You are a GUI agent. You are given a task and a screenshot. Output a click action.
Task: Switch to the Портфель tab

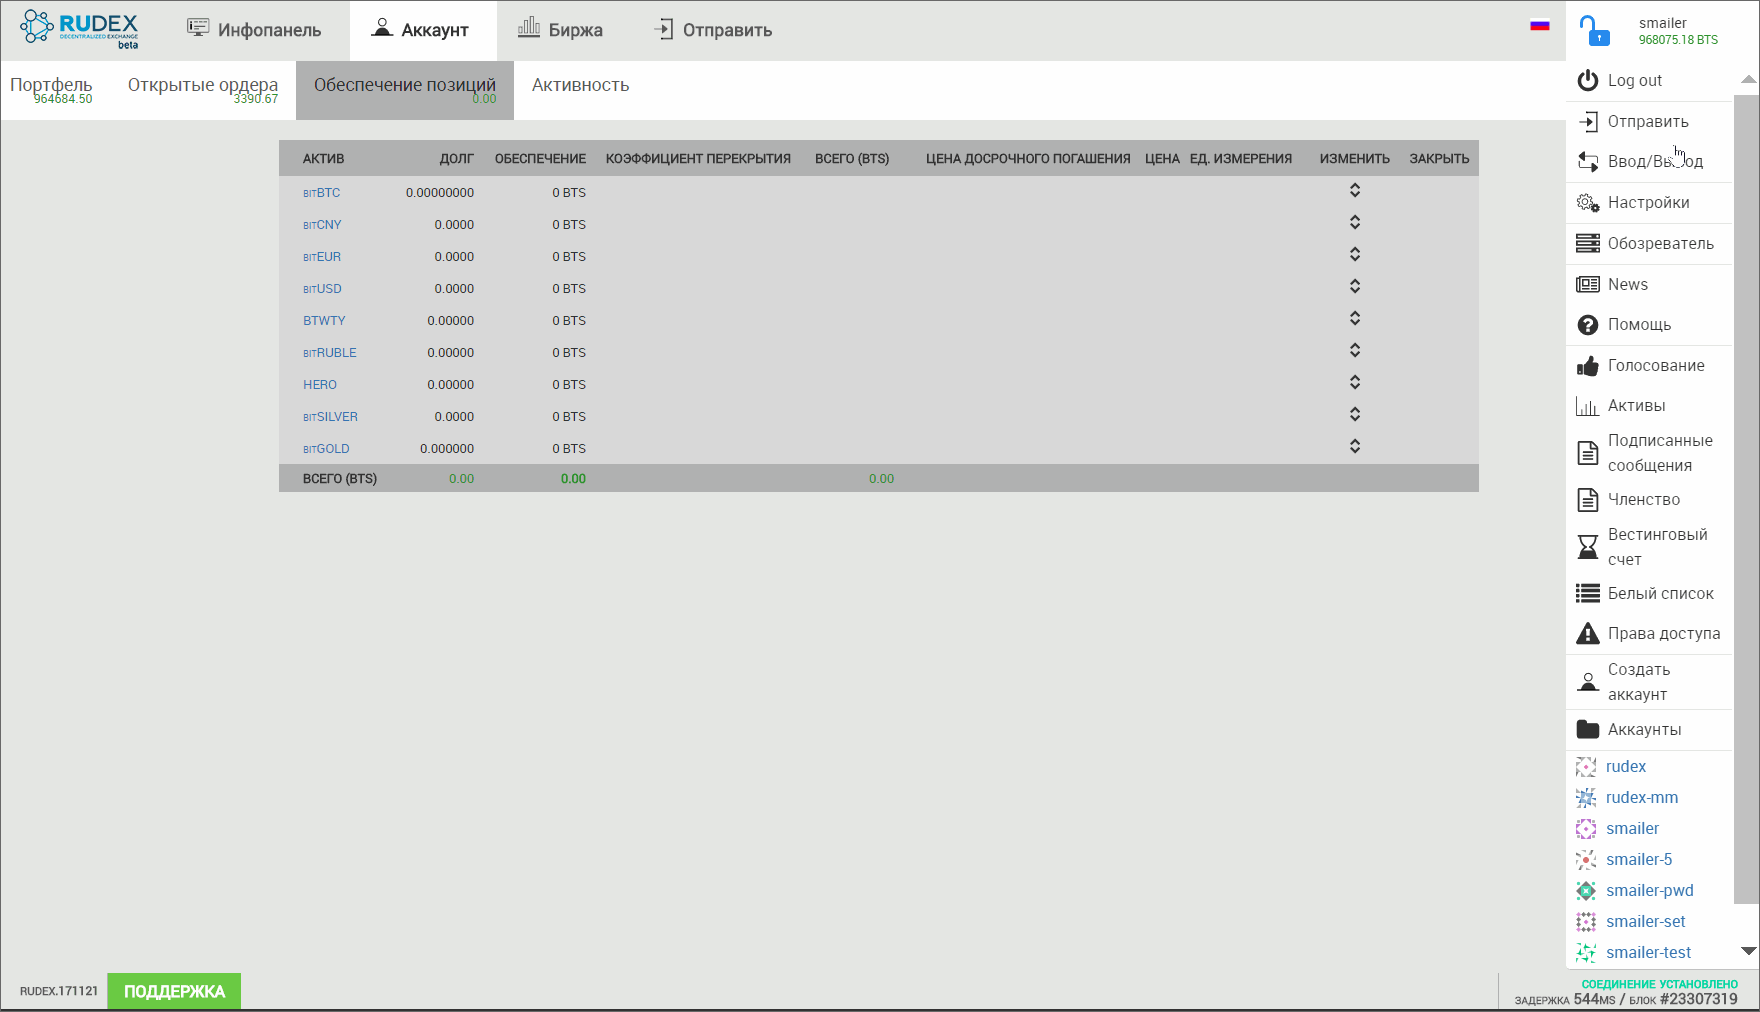51,90
